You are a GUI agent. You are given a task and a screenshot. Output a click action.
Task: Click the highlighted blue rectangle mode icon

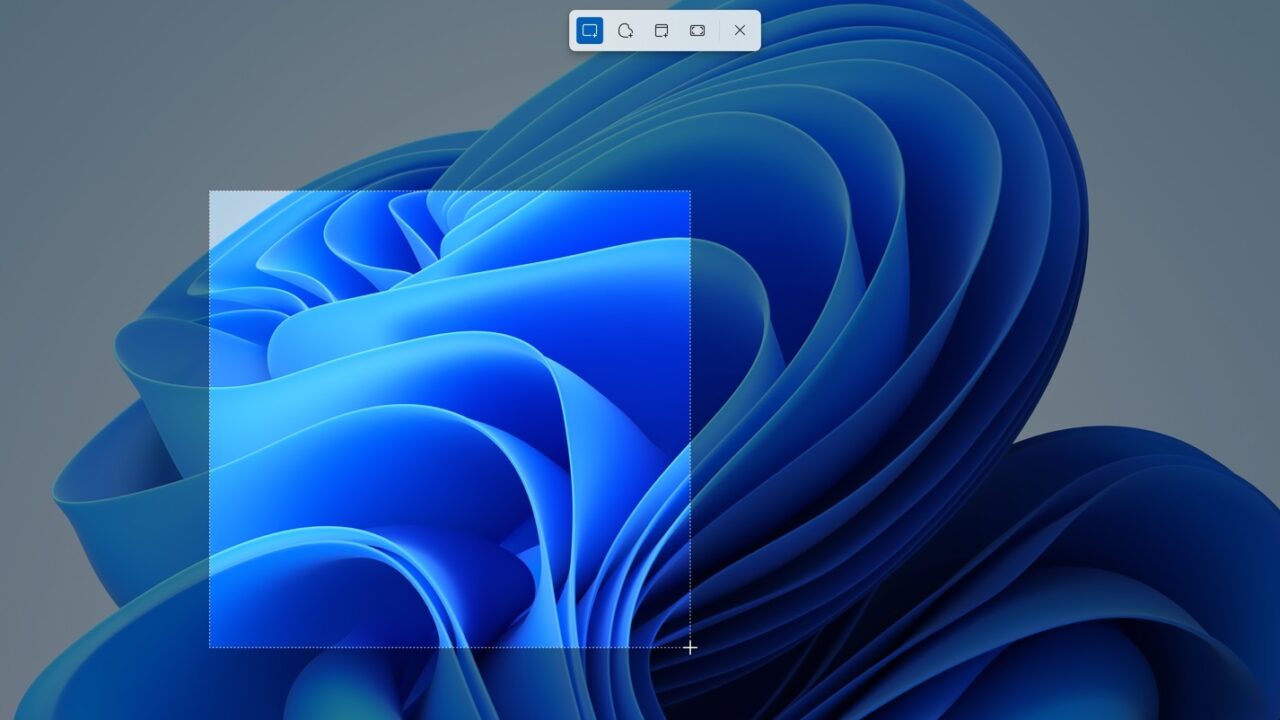[590, 31]
